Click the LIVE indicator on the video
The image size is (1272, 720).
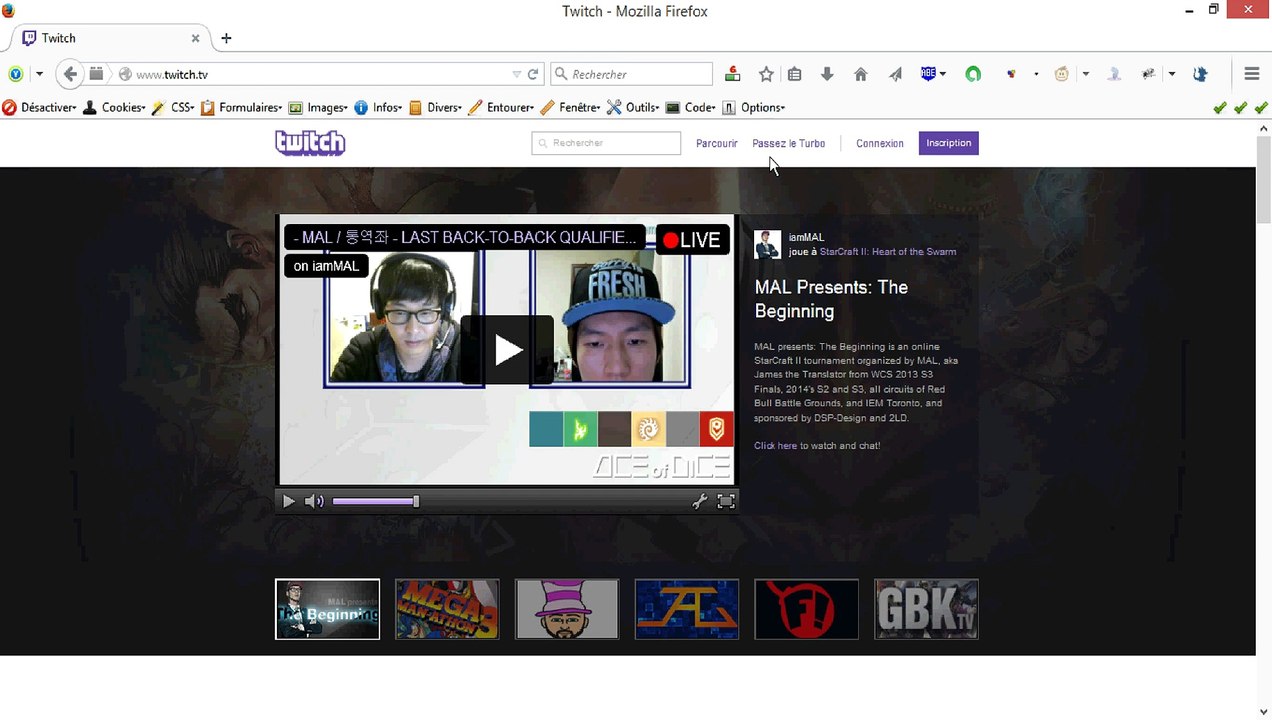coord(692,240)
